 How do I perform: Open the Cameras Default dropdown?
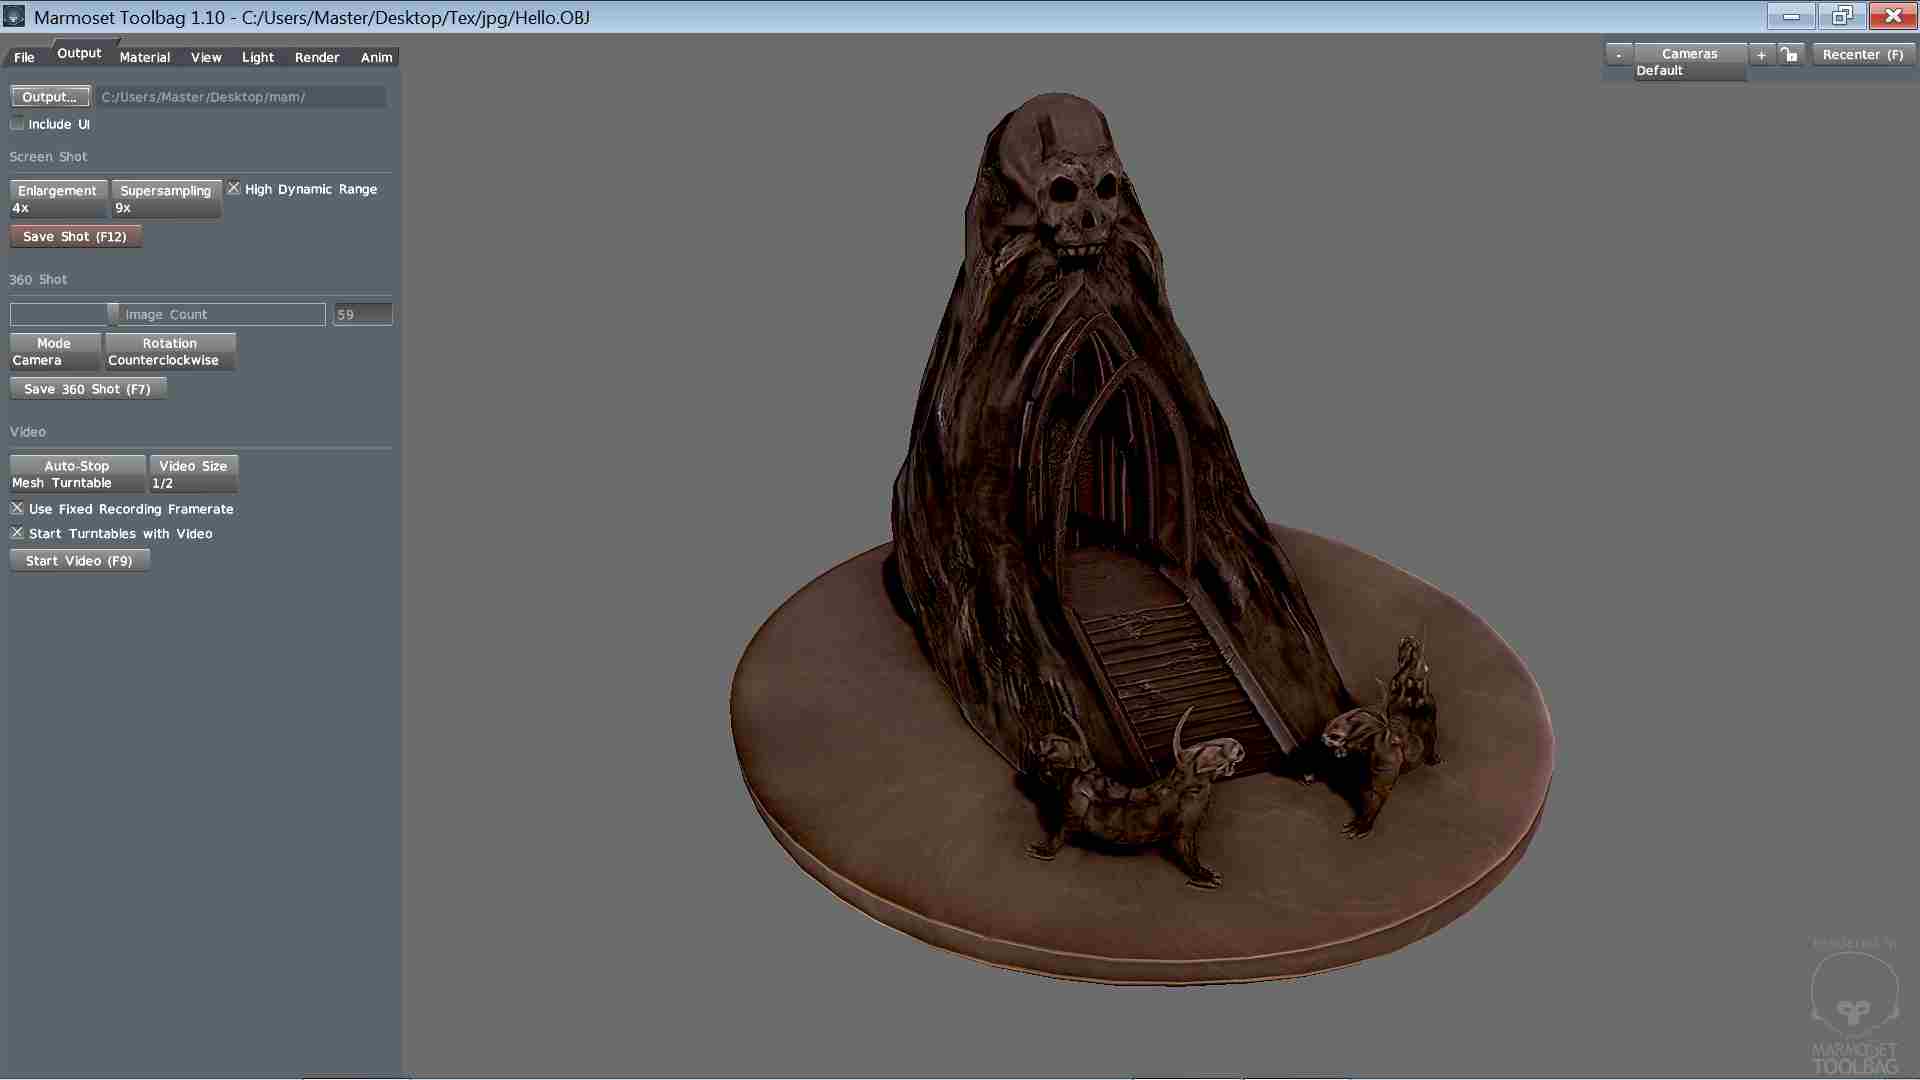tap(1690, 62)
